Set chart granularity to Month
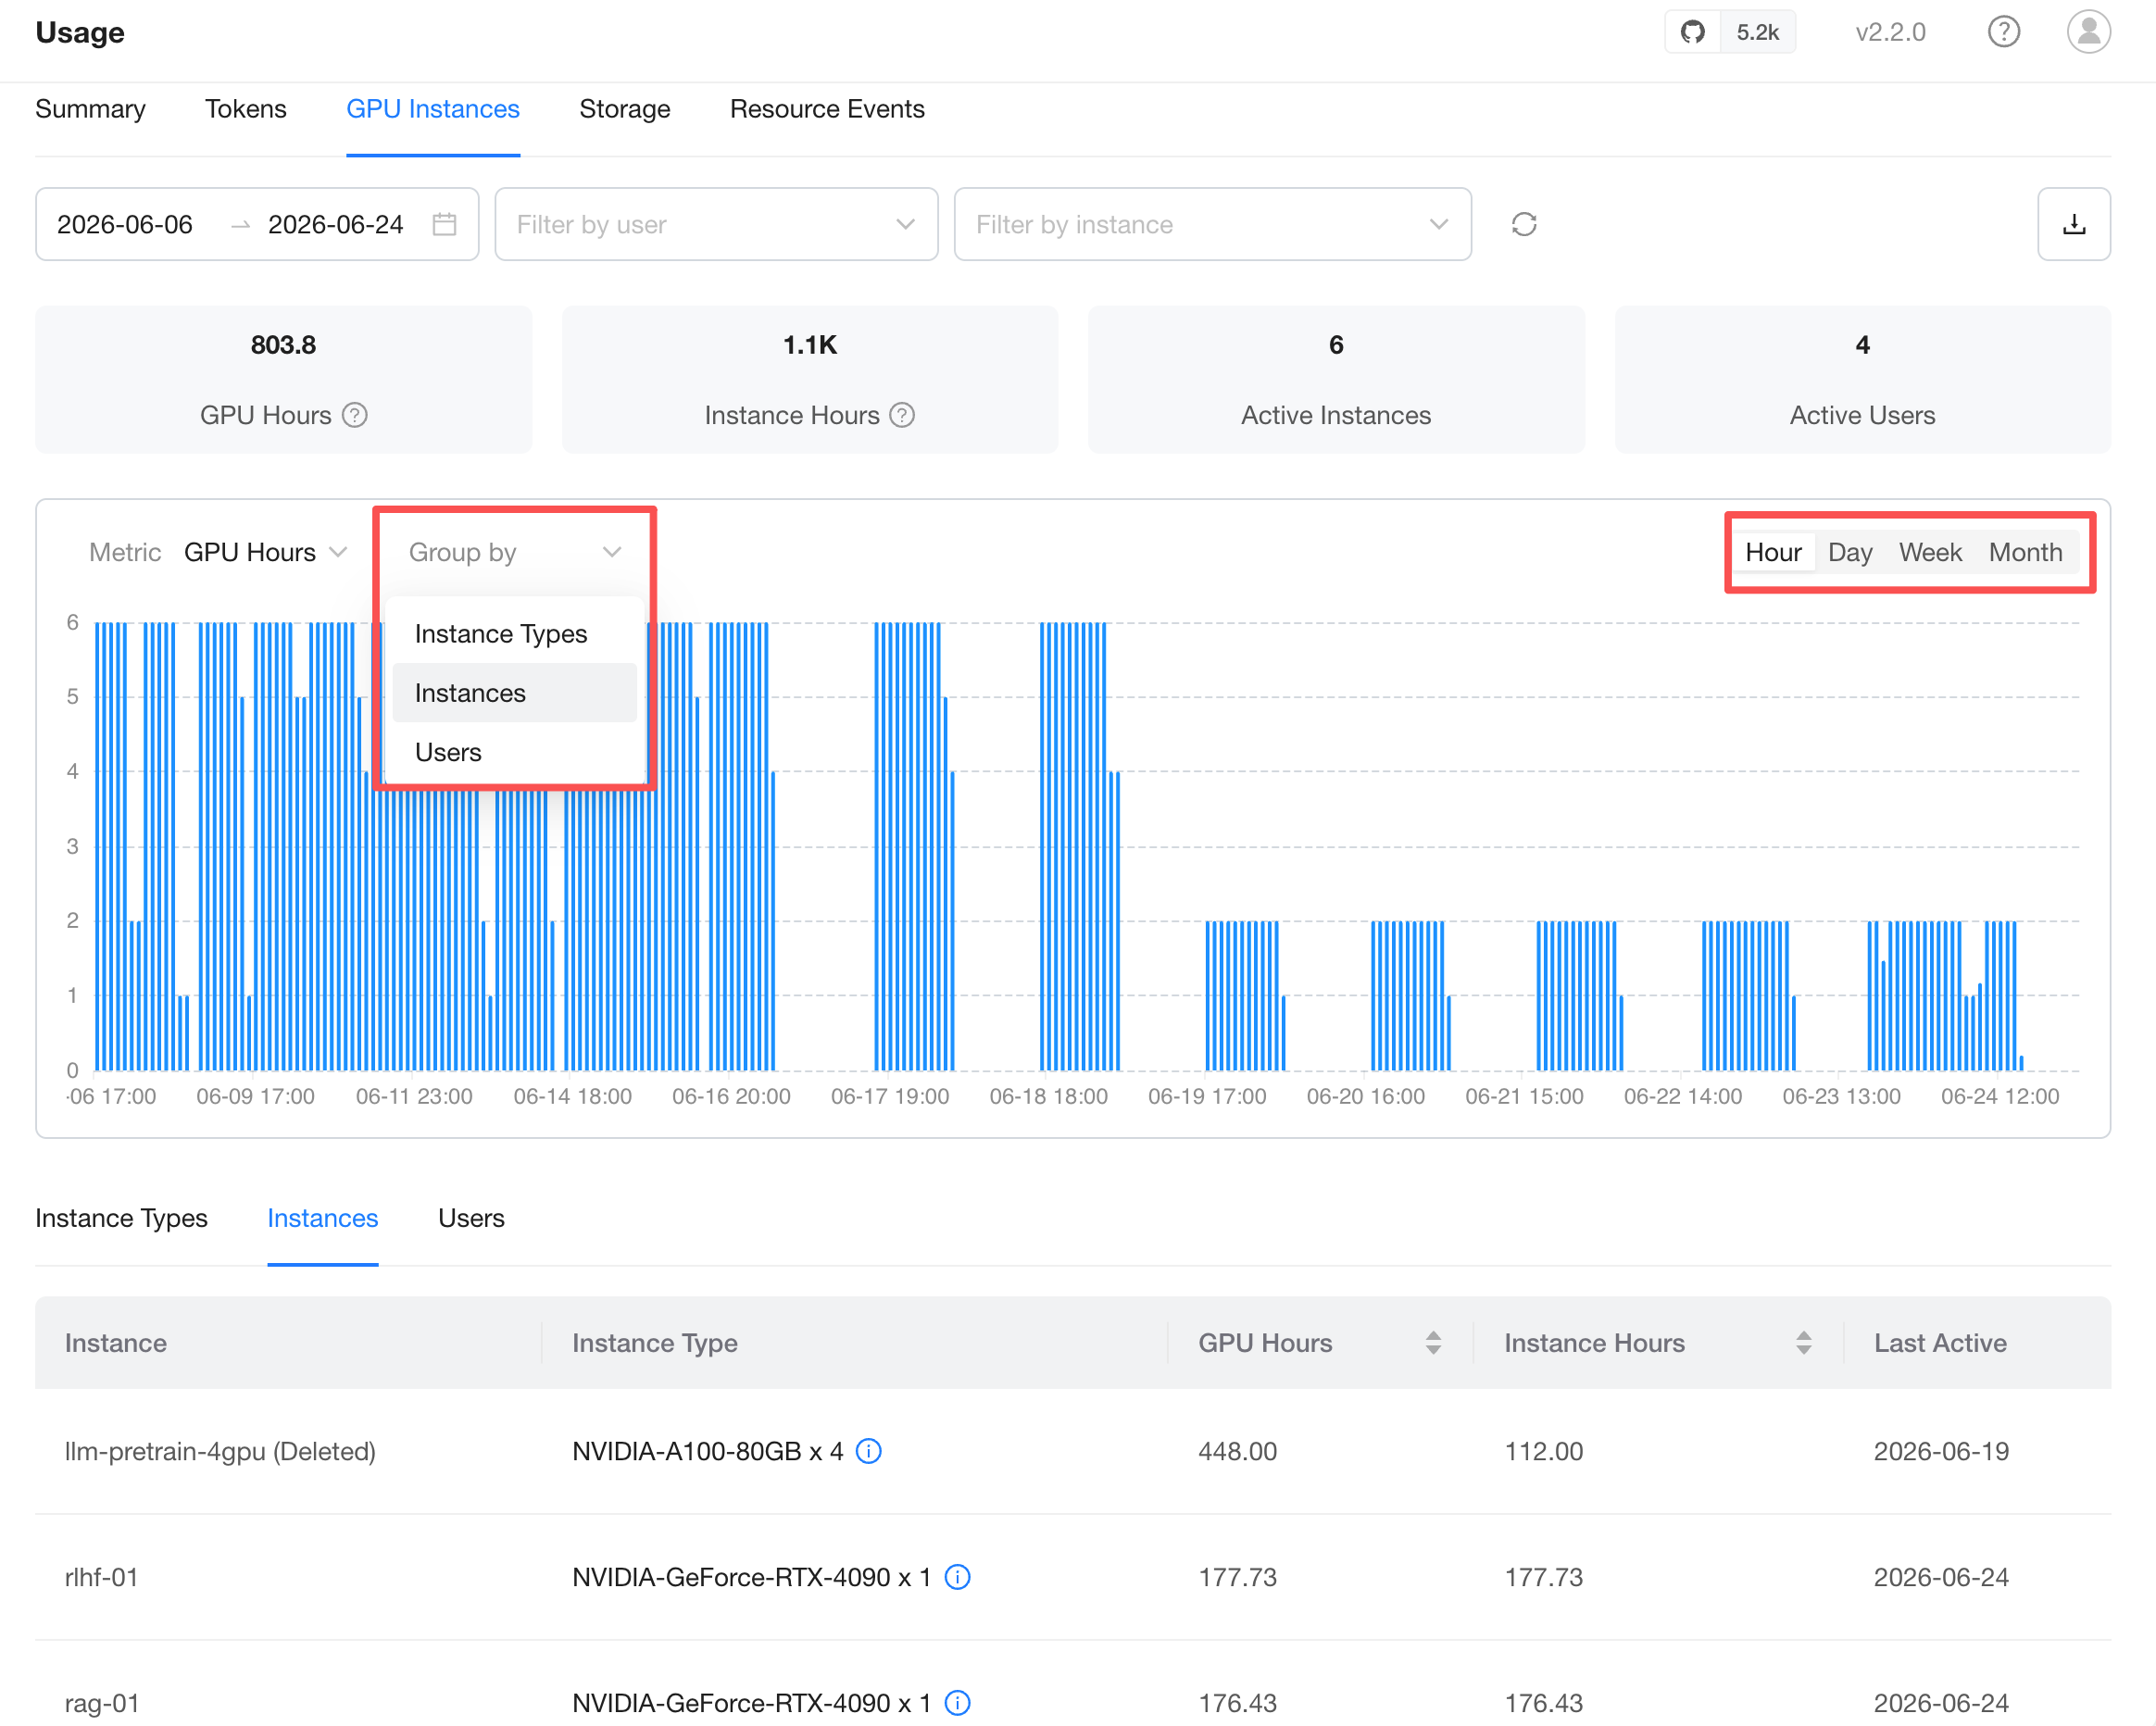This screenshot has width=2156, height=1726. [x=2024, y=552]
